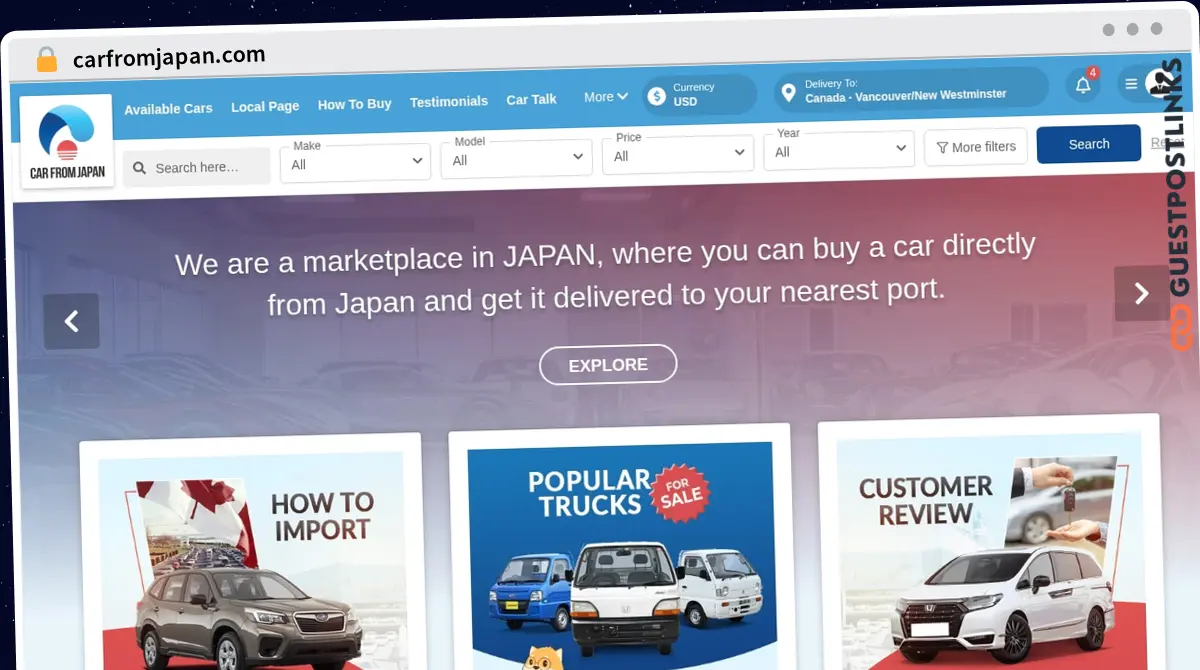This screenshot has width=1200, height=670.
Task: Go to next banner slide arrow
Action: pyautogui.click(x=1141, y=293)
